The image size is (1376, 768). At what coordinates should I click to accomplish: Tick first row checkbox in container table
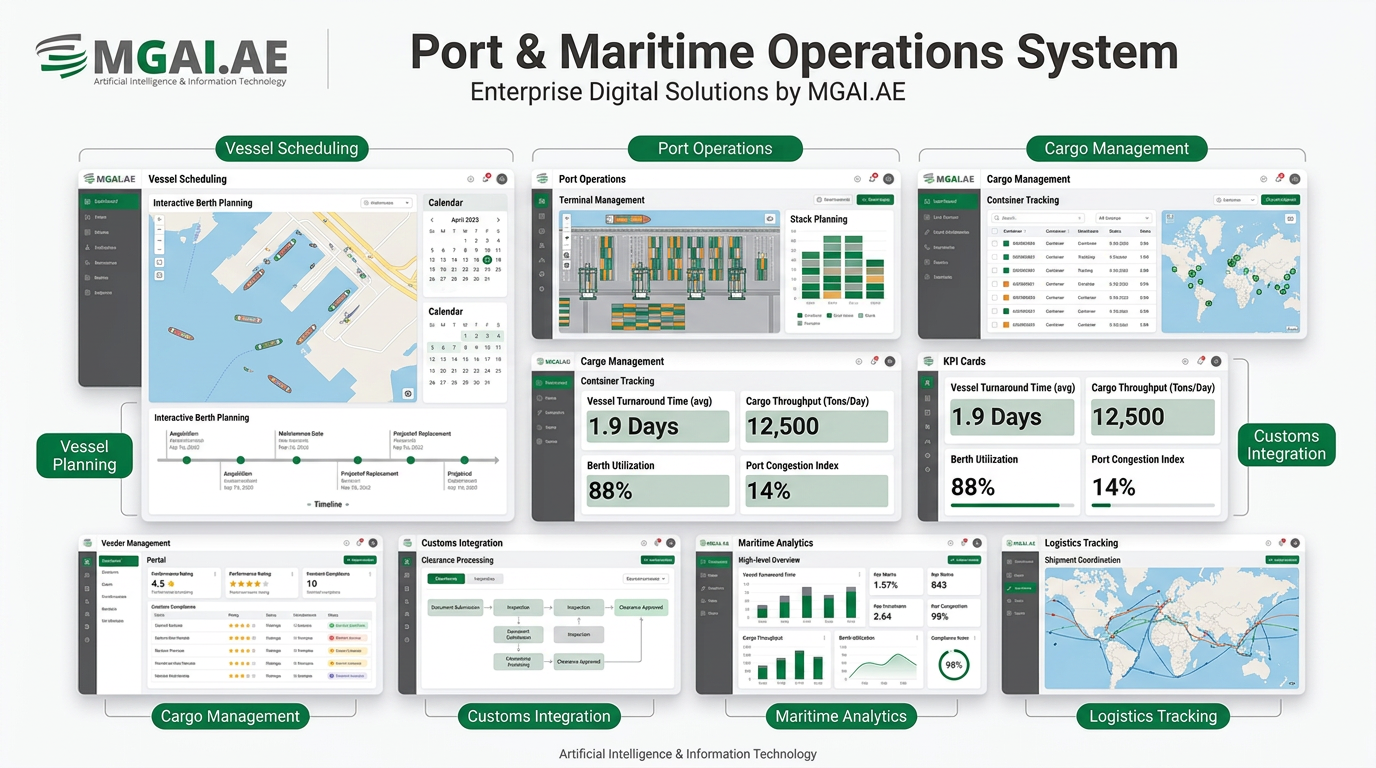pyautogui.click(x=994, y=243)
